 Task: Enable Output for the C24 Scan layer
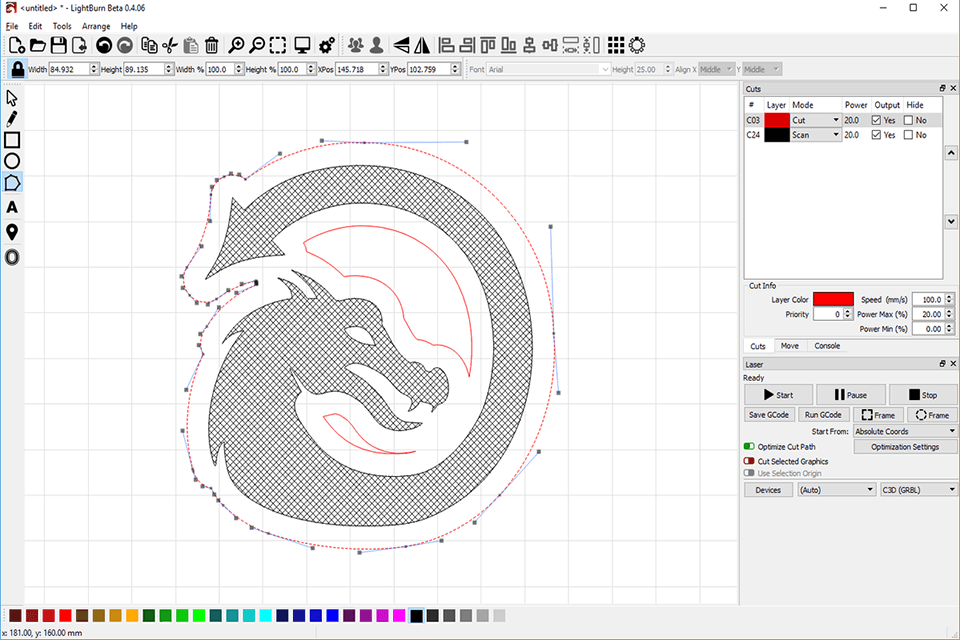pyautogui.click(x=877, y=134)
